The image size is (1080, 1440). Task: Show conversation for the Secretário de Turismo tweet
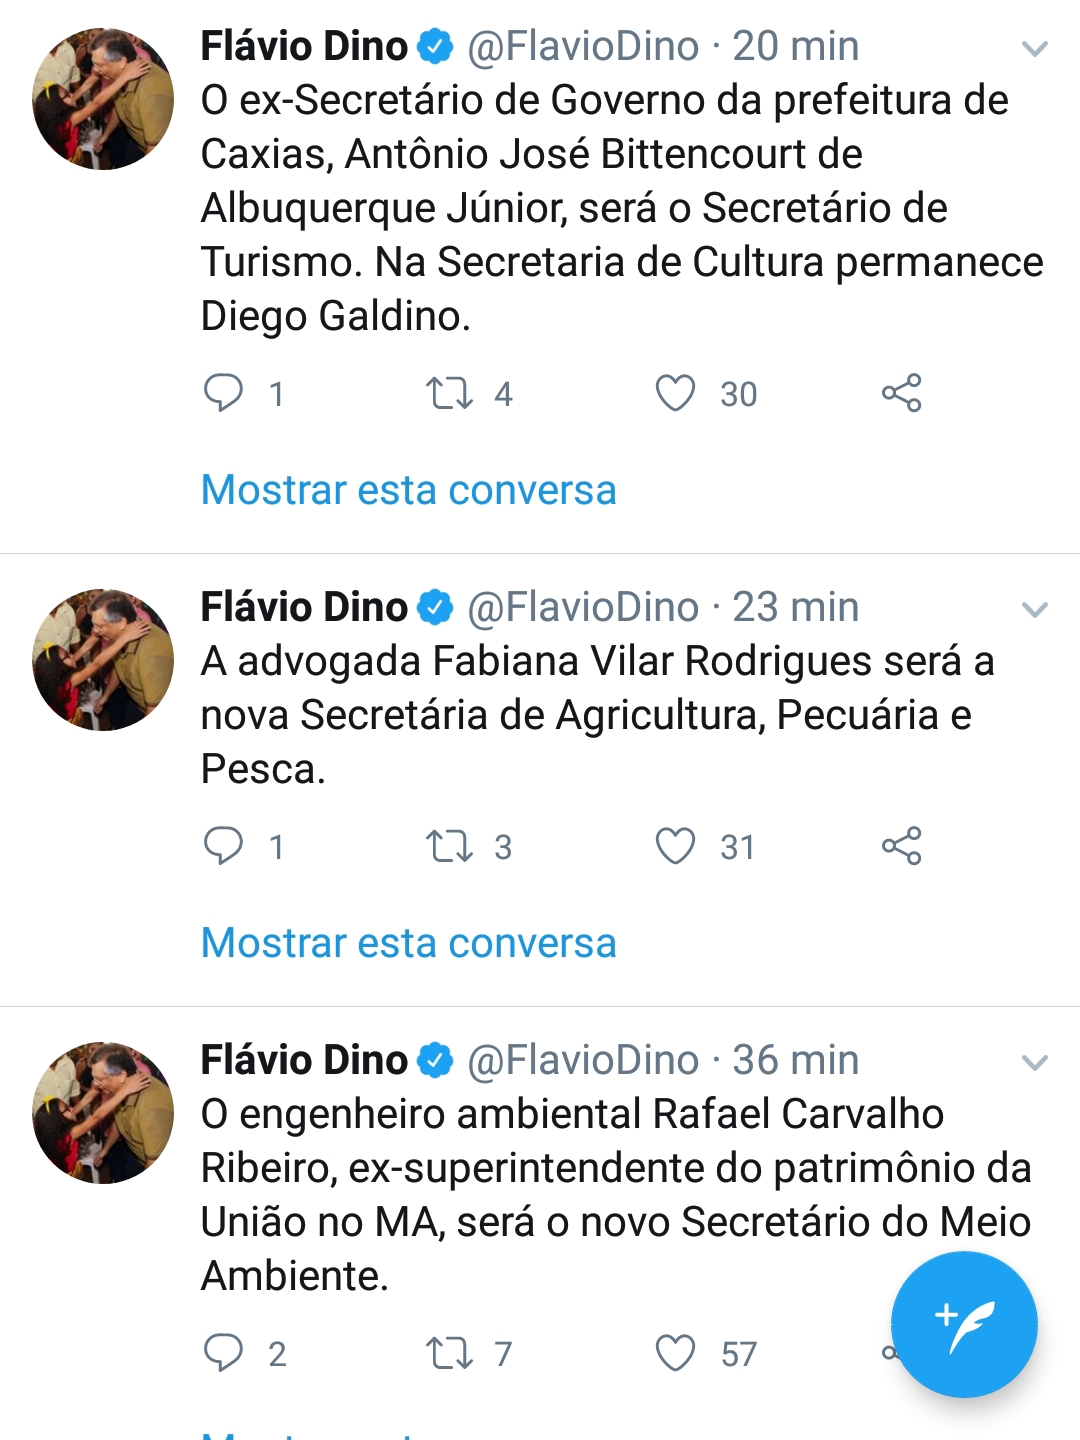click(x=408, y=490)
